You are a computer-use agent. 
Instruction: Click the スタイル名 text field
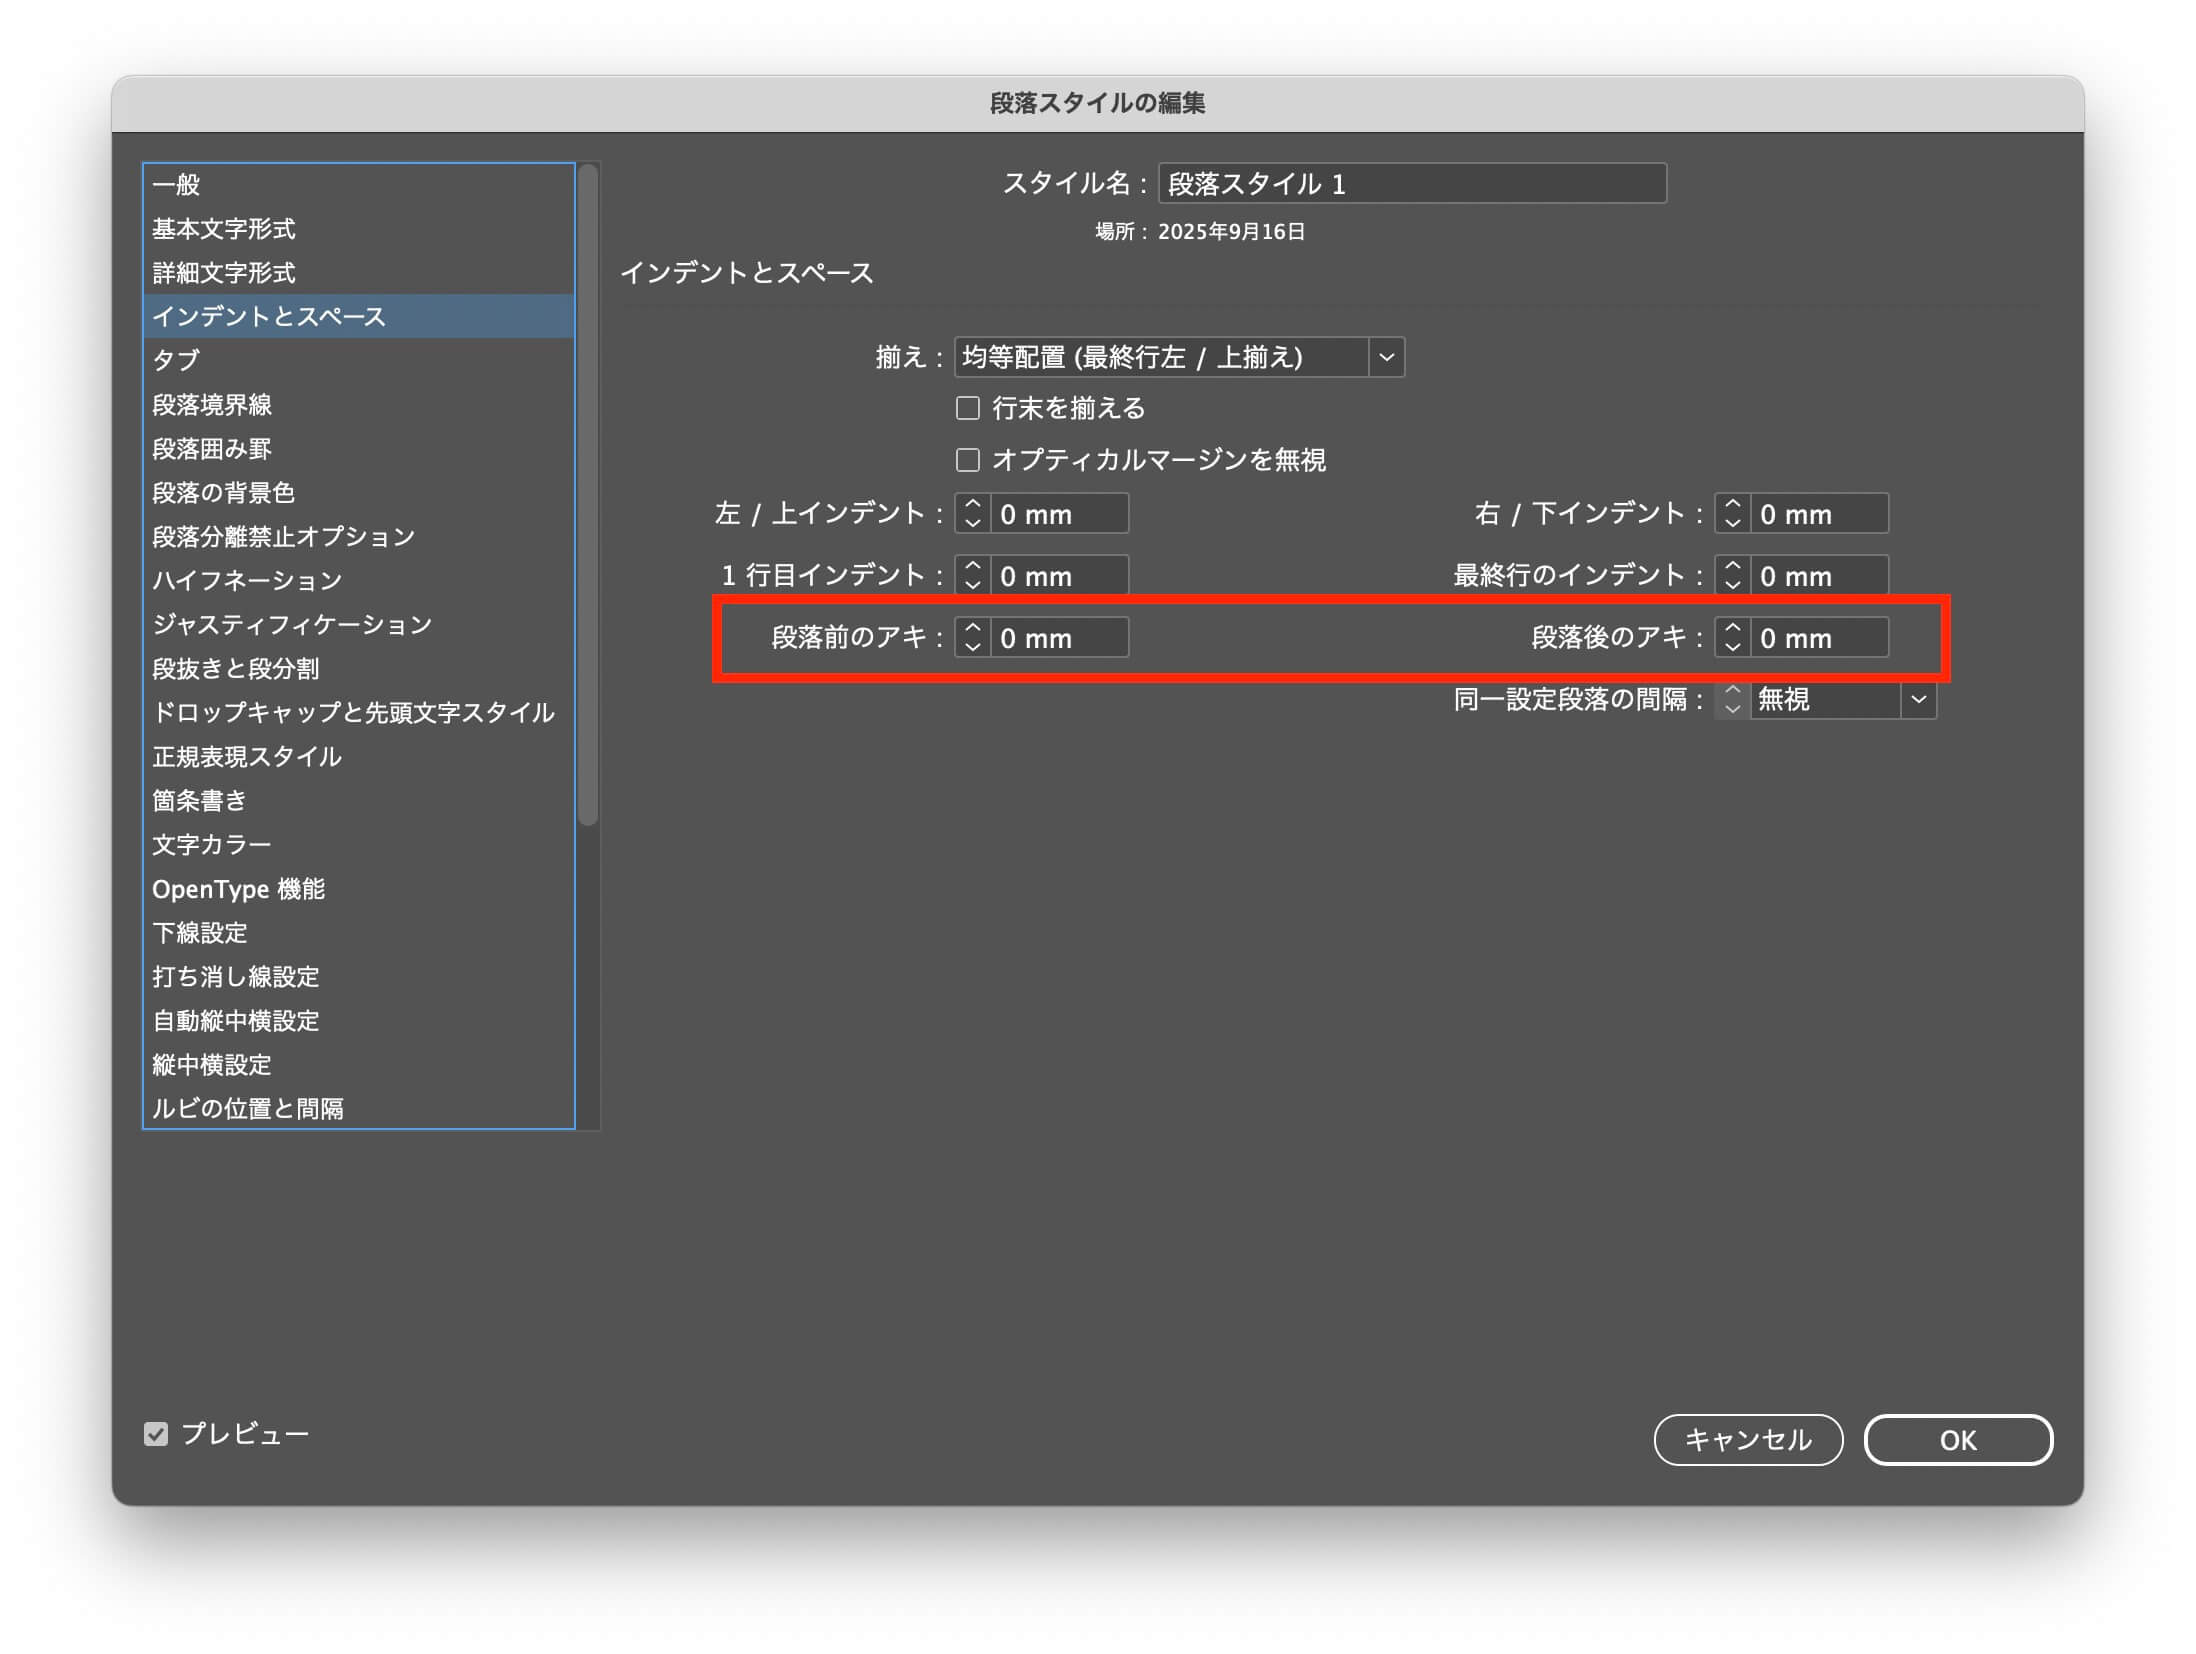point(1411,184)
